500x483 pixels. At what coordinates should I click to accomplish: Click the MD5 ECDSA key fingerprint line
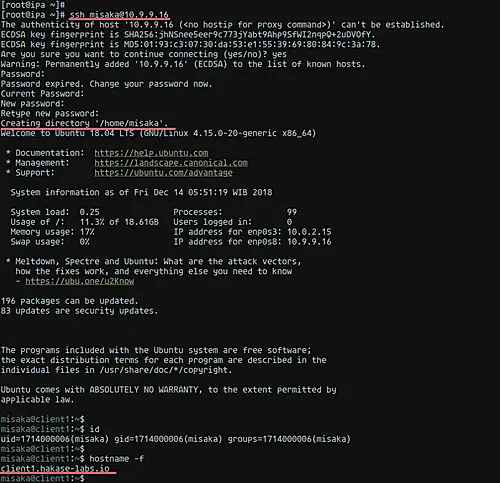(x=190, y=44)
